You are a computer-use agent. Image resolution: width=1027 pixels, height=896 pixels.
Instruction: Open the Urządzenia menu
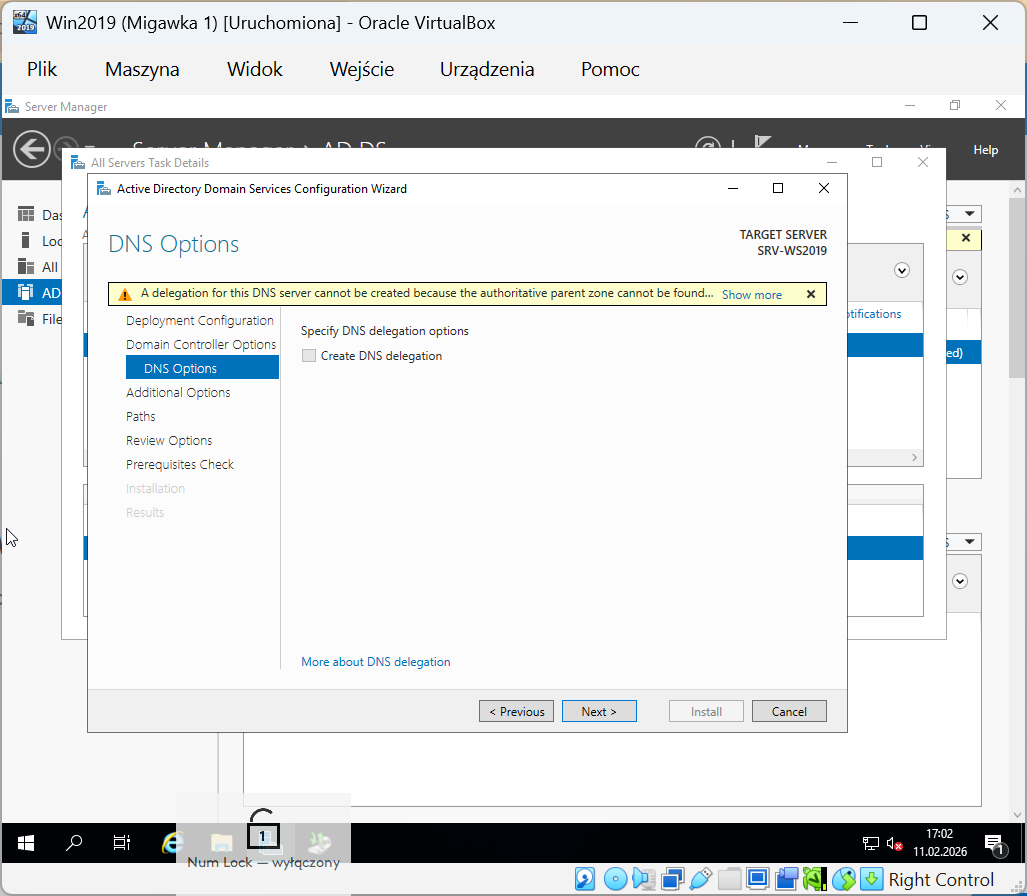487,69
